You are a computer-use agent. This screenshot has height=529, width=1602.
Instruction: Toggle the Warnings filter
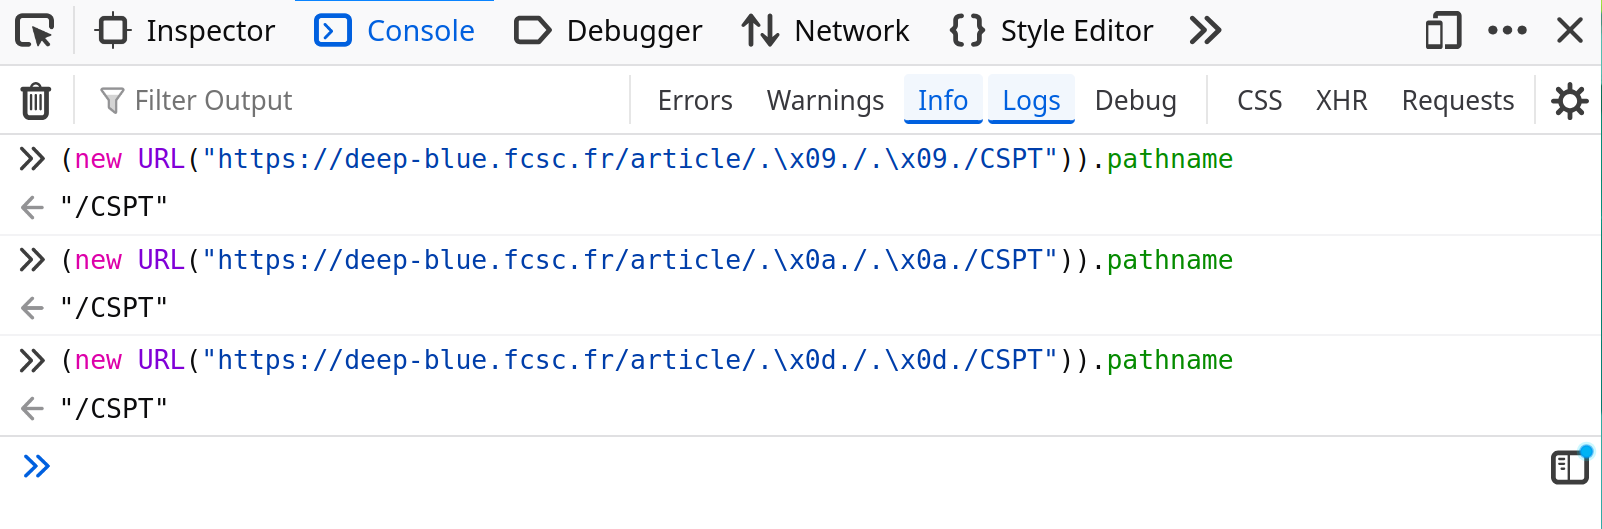825,101
